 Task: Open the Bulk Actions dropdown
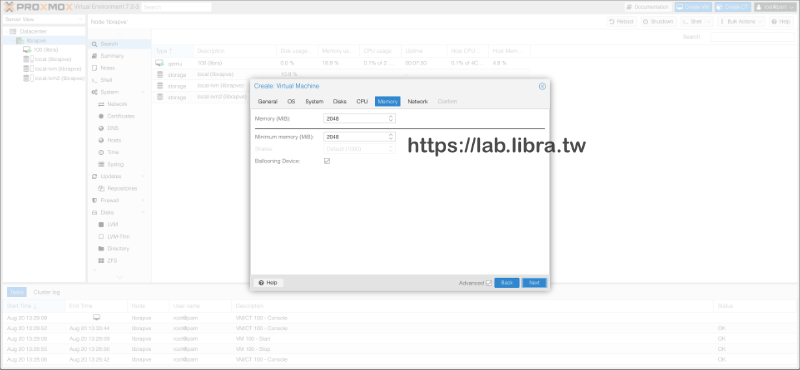click(741, 22)
